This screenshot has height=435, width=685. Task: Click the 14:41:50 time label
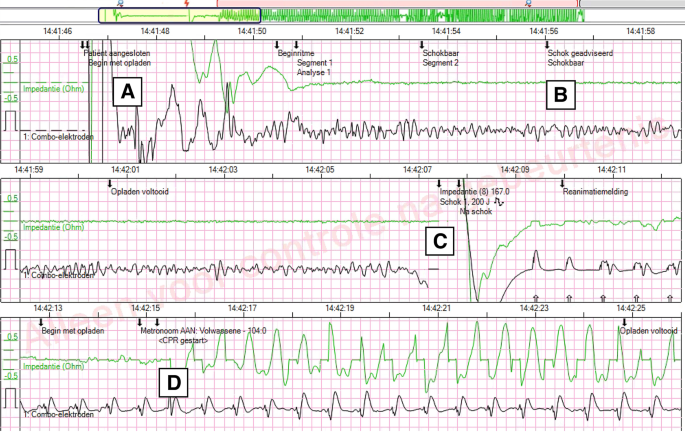(x=252, y=31)
